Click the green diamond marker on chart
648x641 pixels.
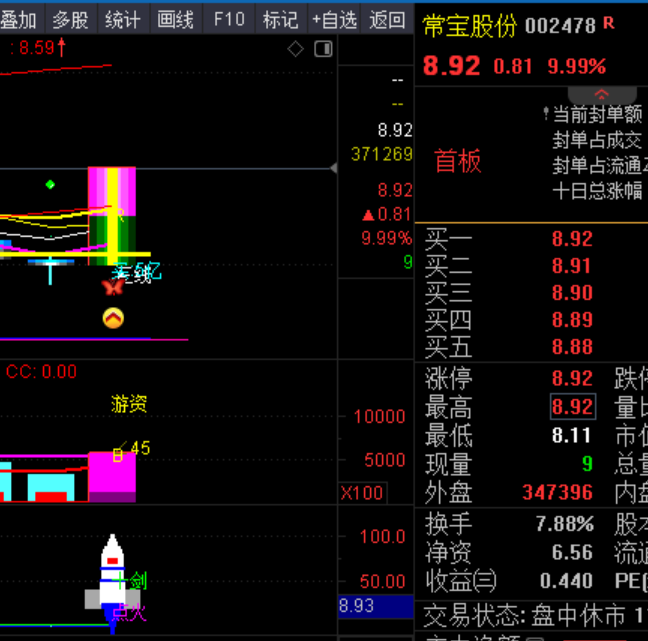(x=50, y=184)
